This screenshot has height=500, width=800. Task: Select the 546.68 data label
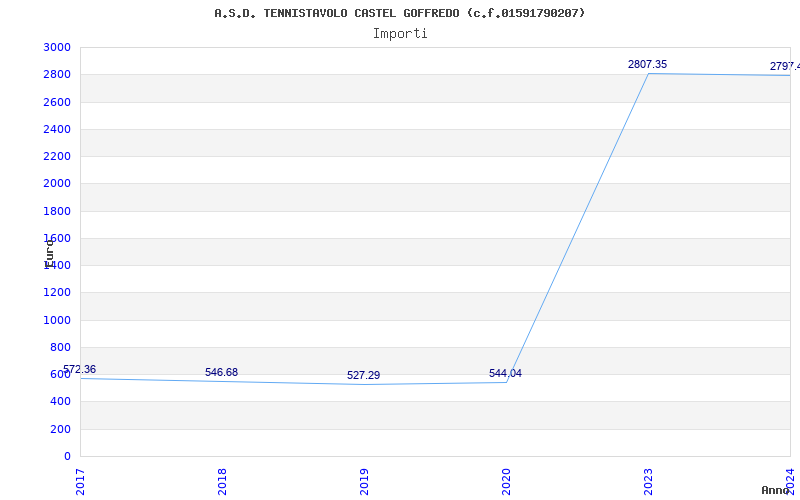click(x=221, y=372)
